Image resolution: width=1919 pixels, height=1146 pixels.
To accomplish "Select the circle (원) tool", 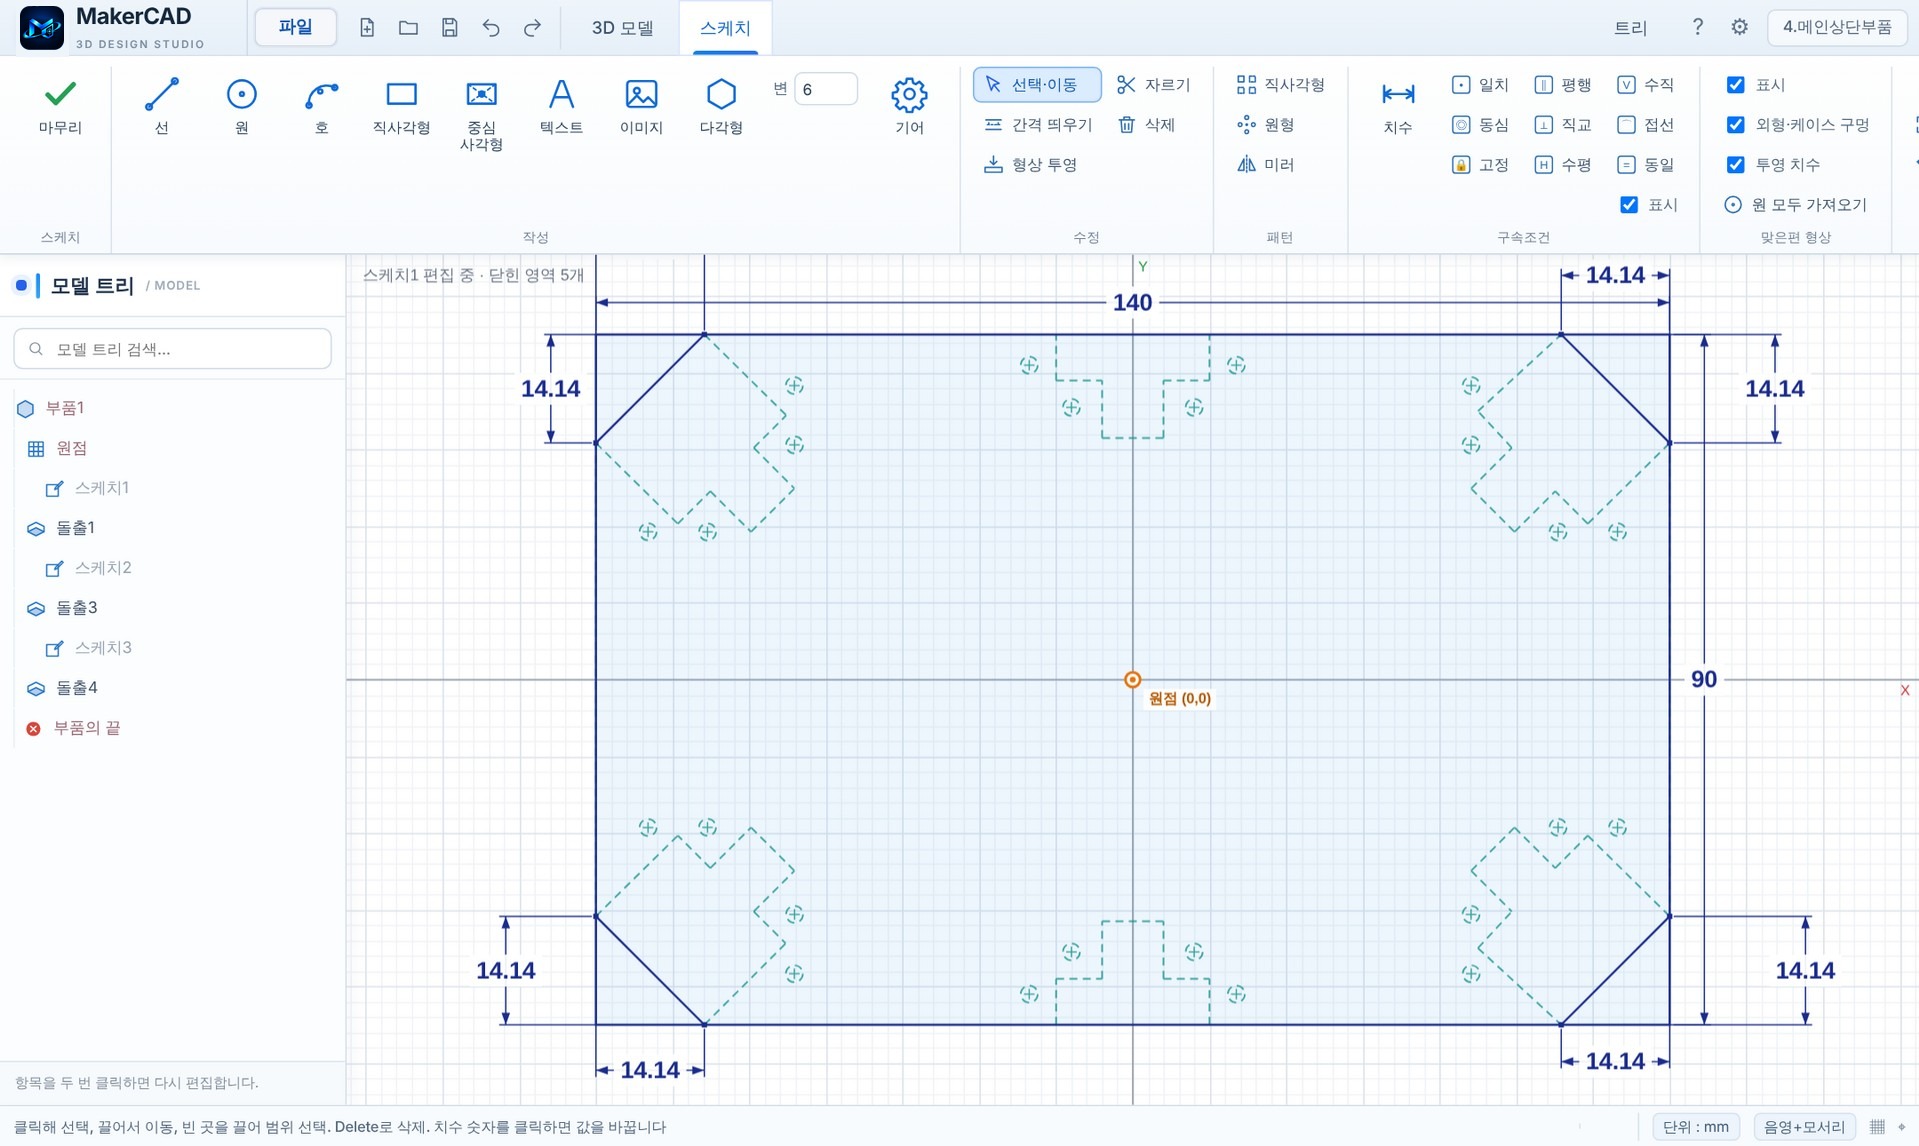I will point(241,106).
